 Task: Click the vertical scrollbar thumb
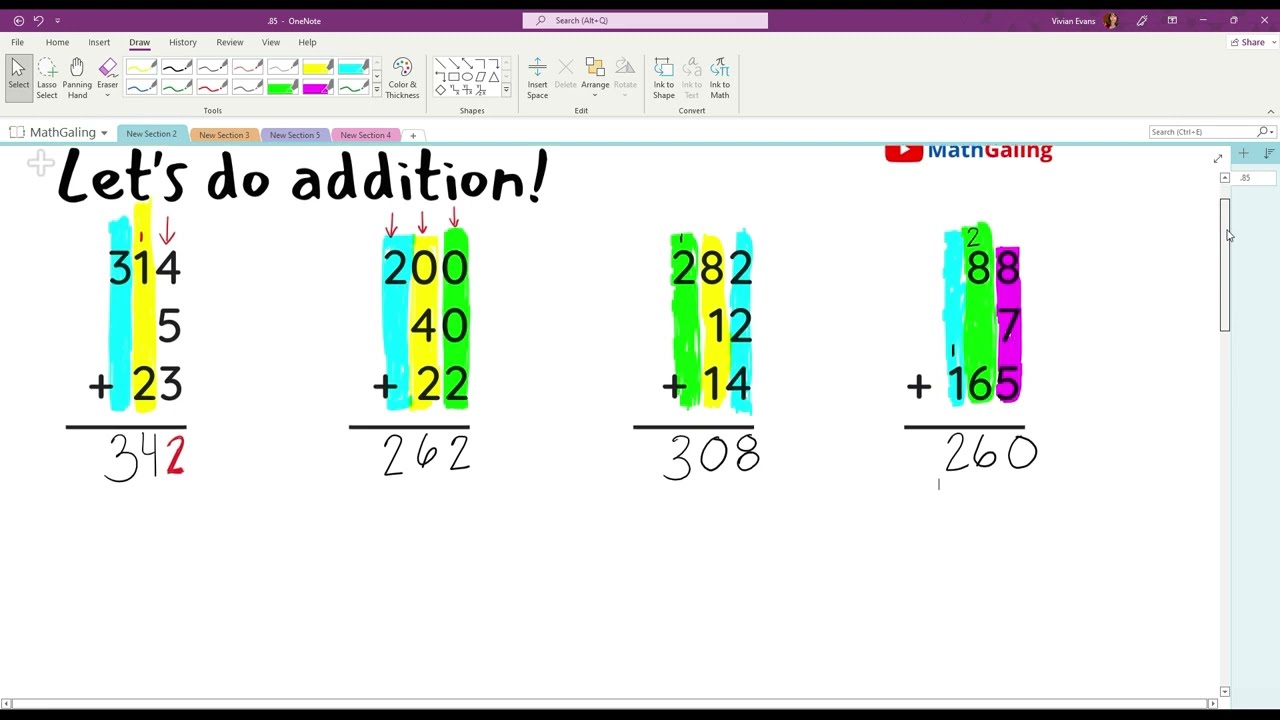(1225, 265)
